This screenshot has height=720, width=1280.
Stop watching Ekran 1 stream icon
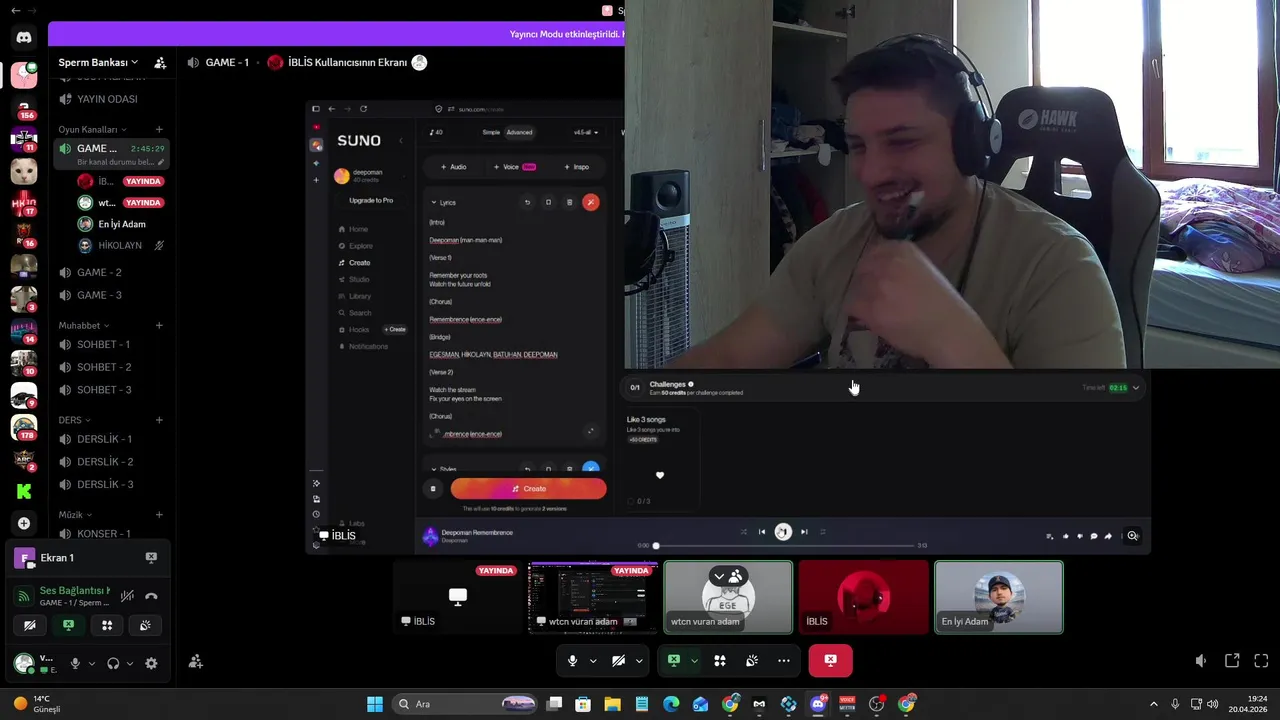tap(151, 558)
